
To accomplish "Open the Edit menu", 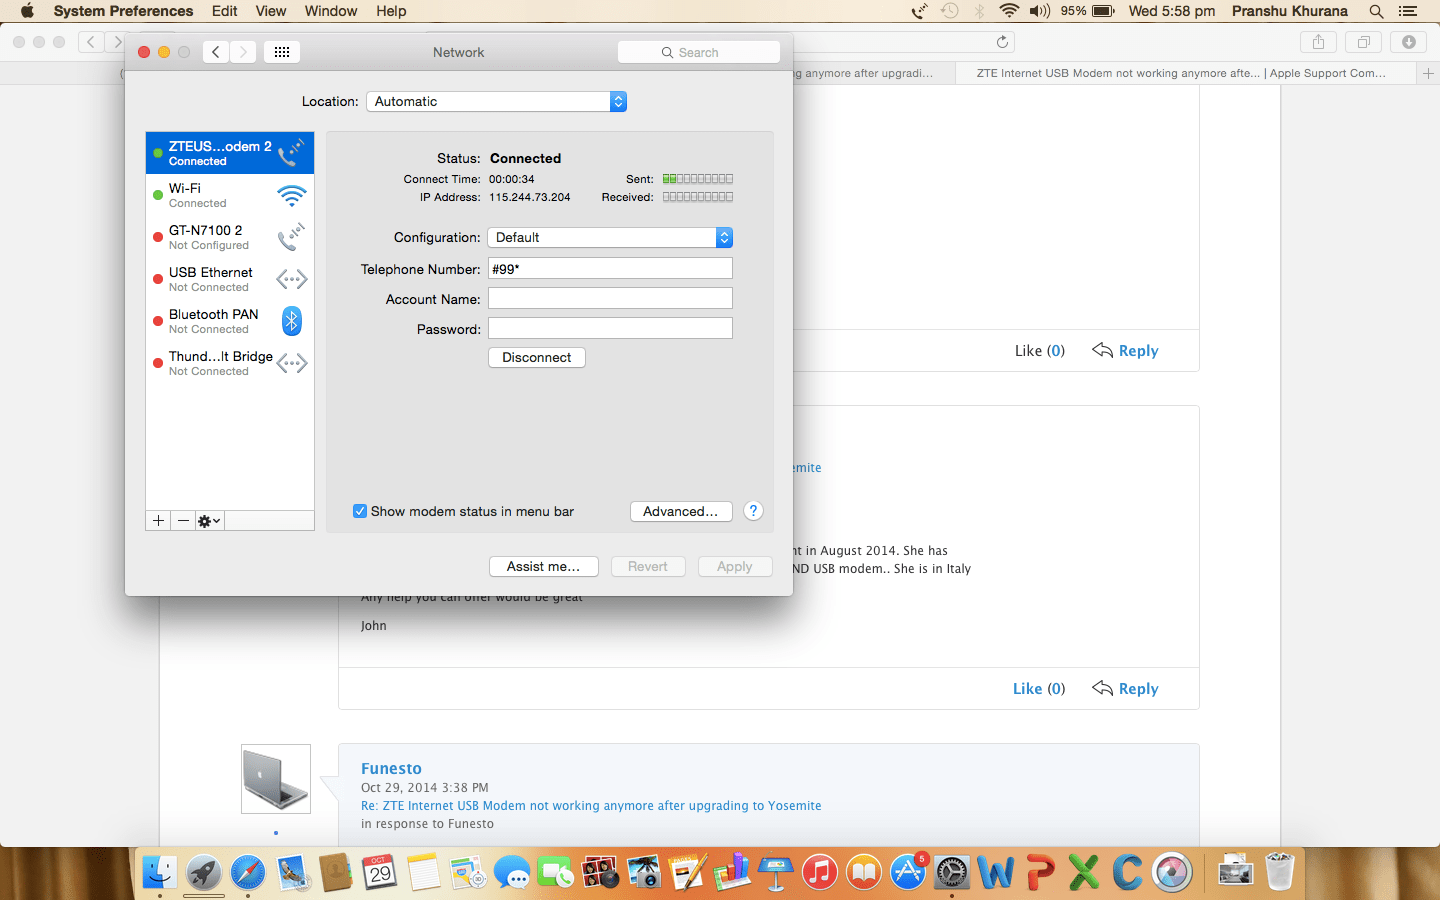I will pyautogui.click(x=225, y=11).
